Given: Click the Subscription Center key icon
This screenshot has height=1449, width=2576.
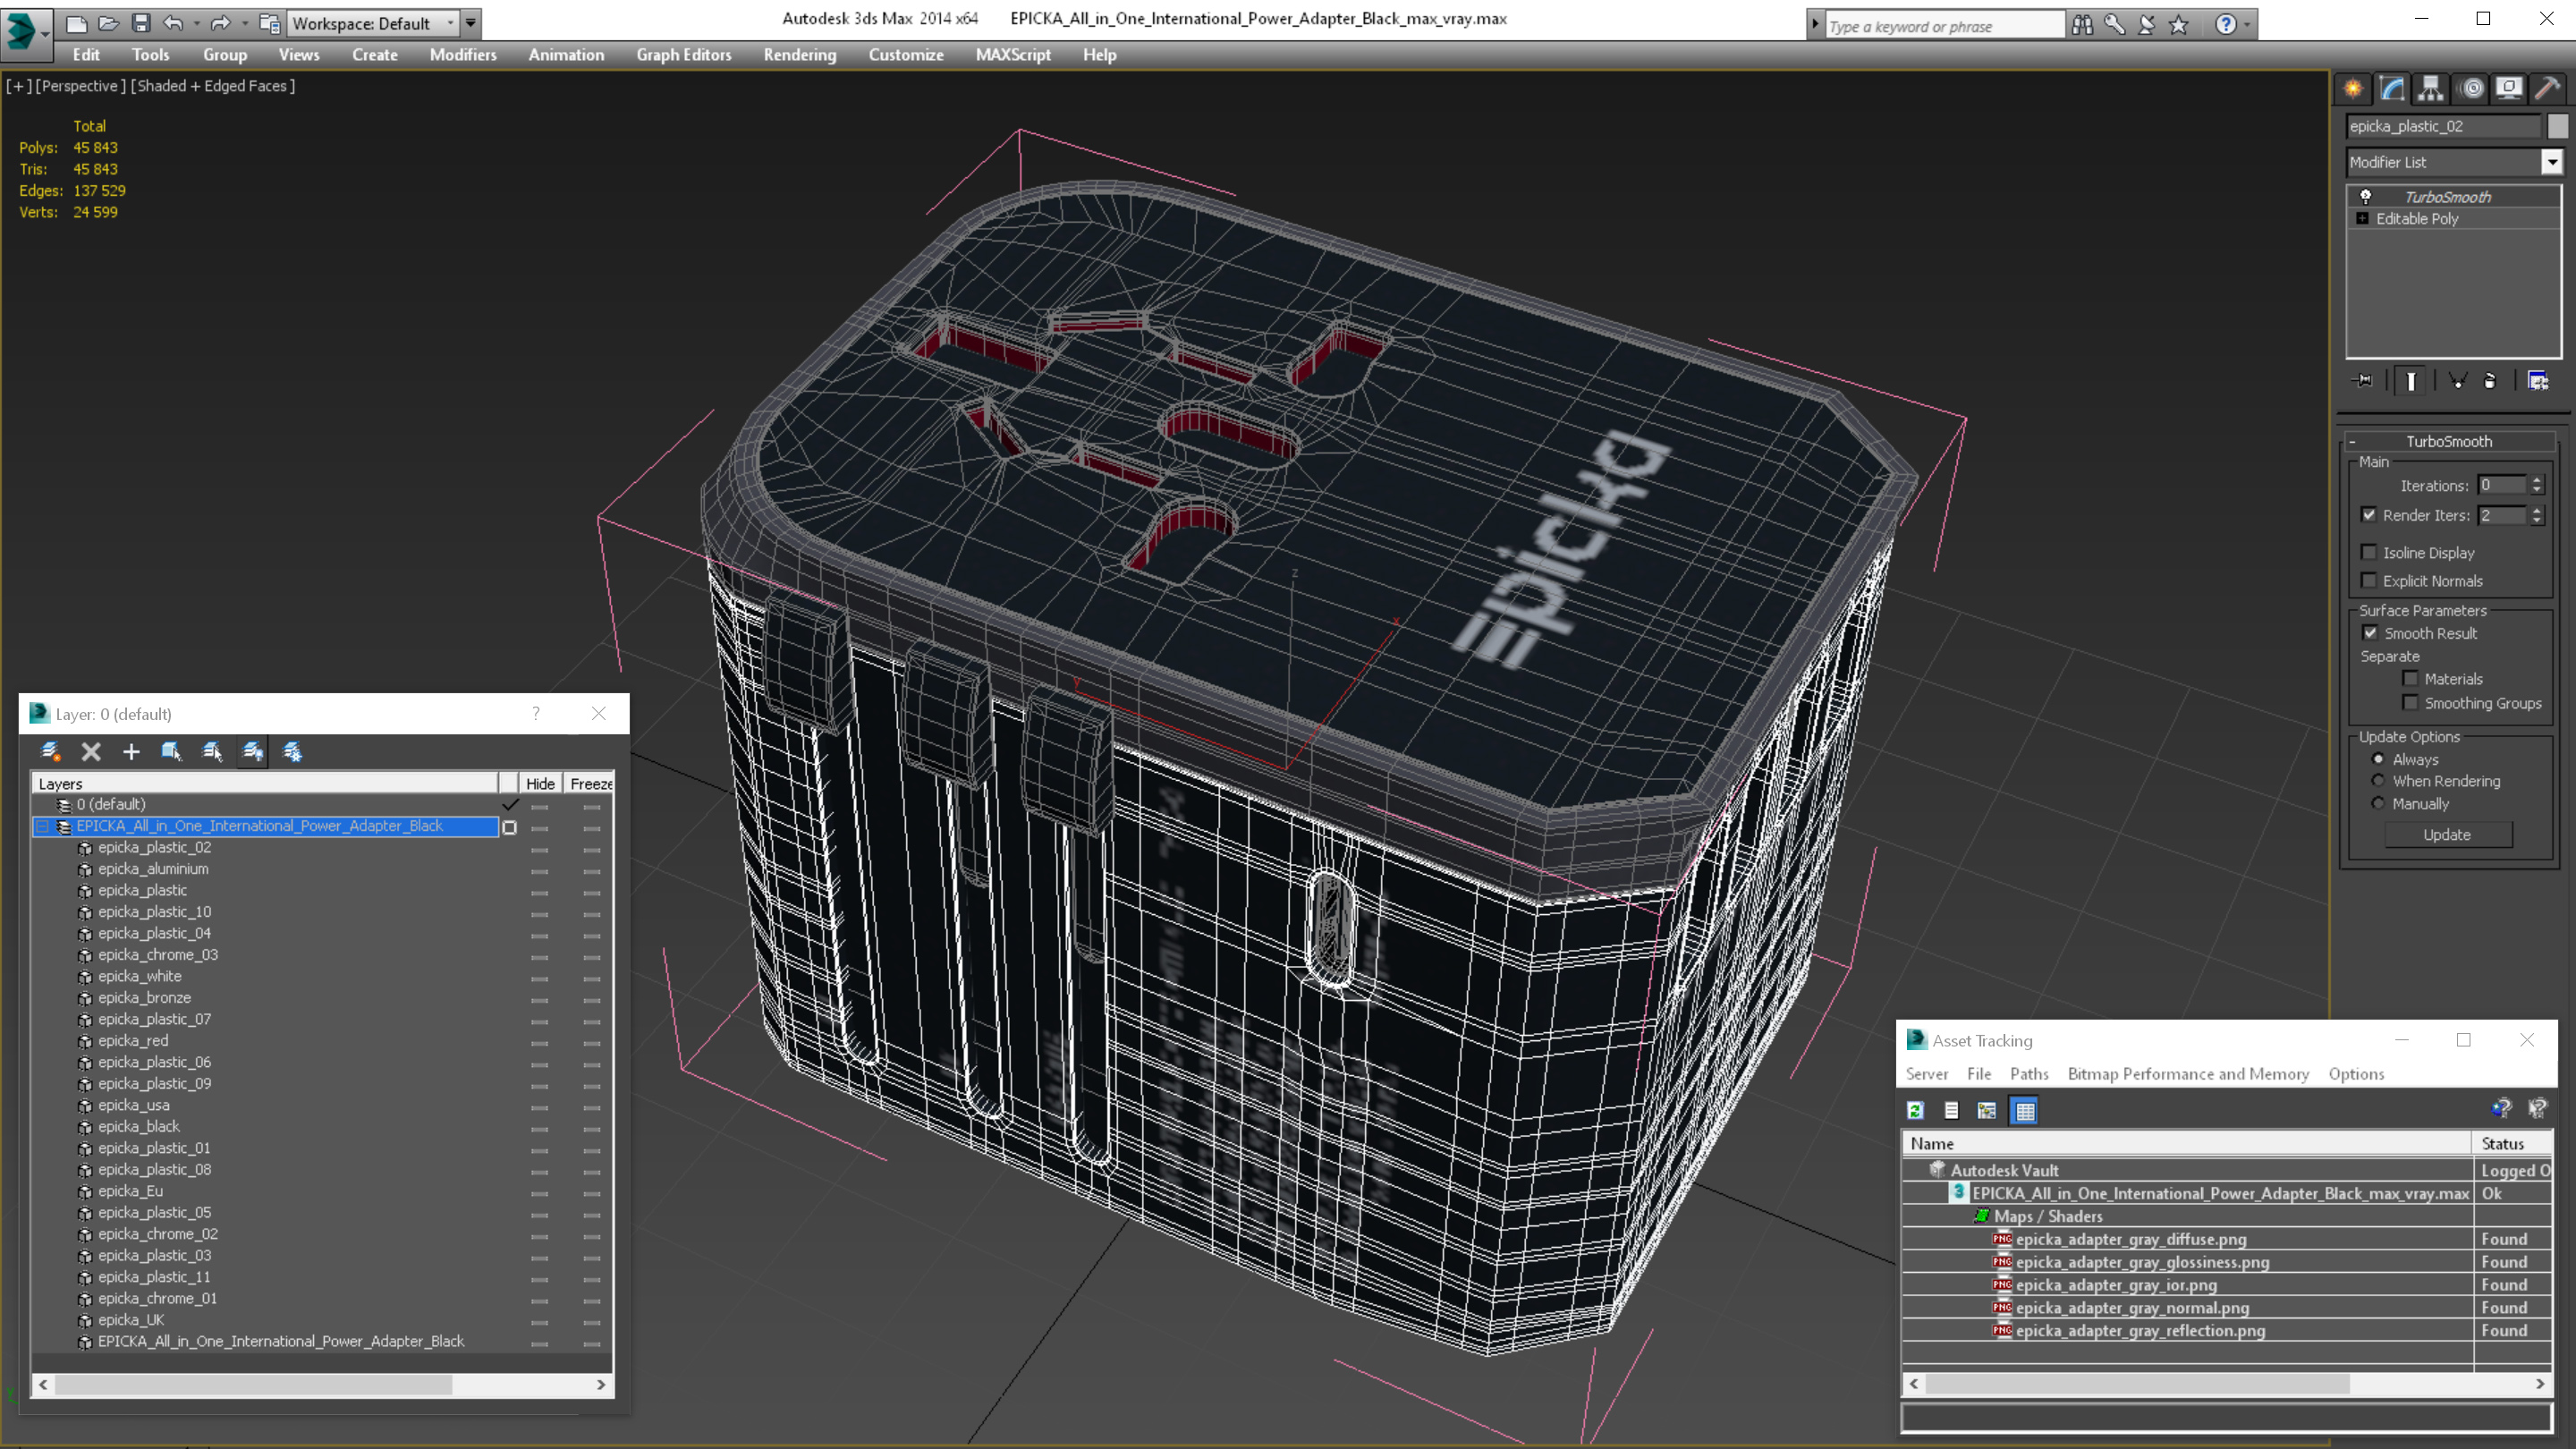Looking at the screenshot, I should (2114, 24).
